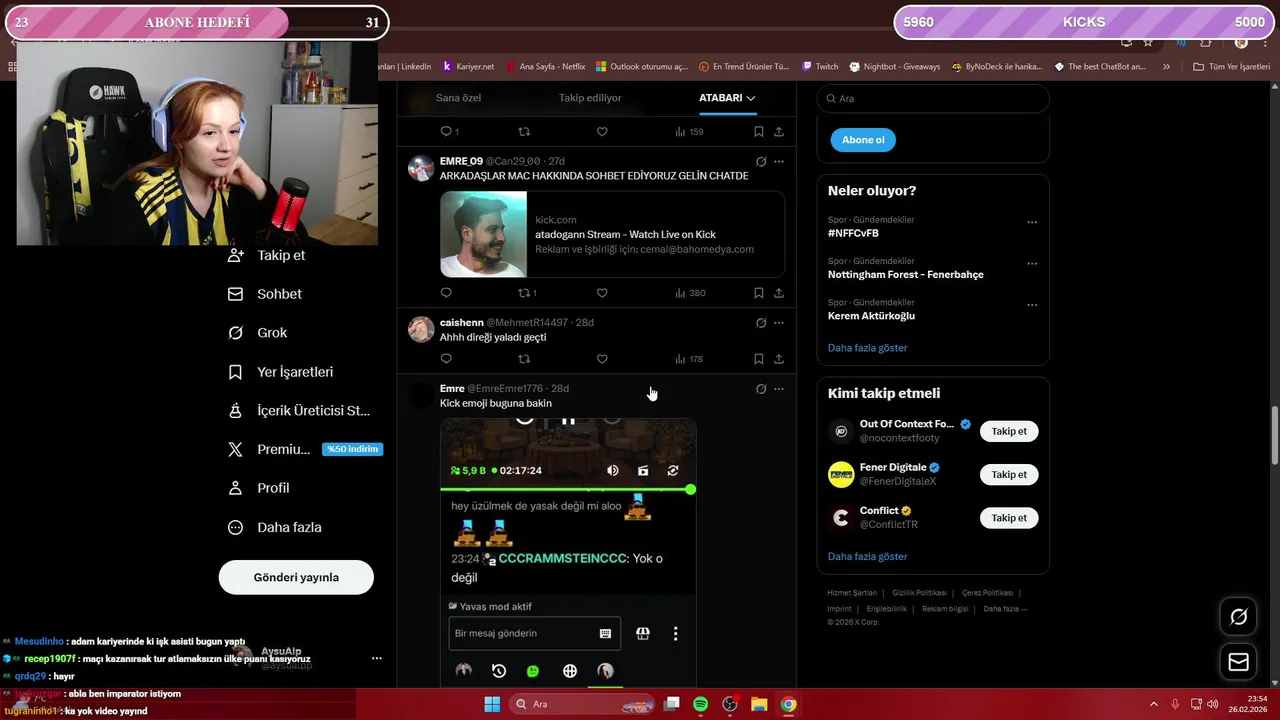Screen dimensions: 1280x720
Task: Share EMRE_09's tweet
Action: [779, 293]
